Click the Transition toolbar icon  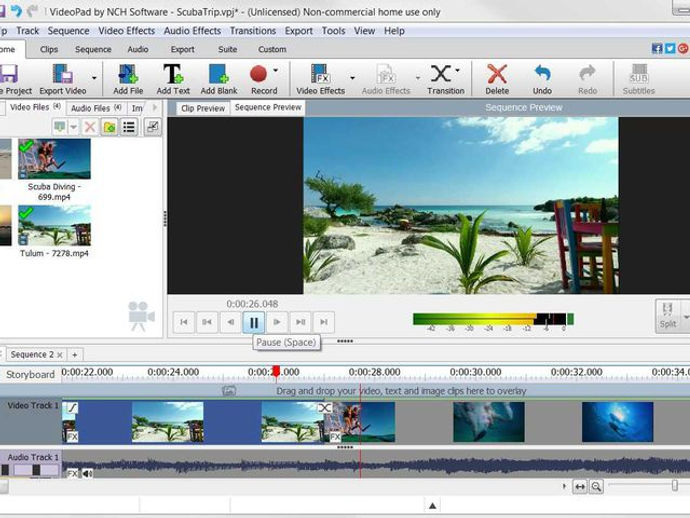coord(441,74)
